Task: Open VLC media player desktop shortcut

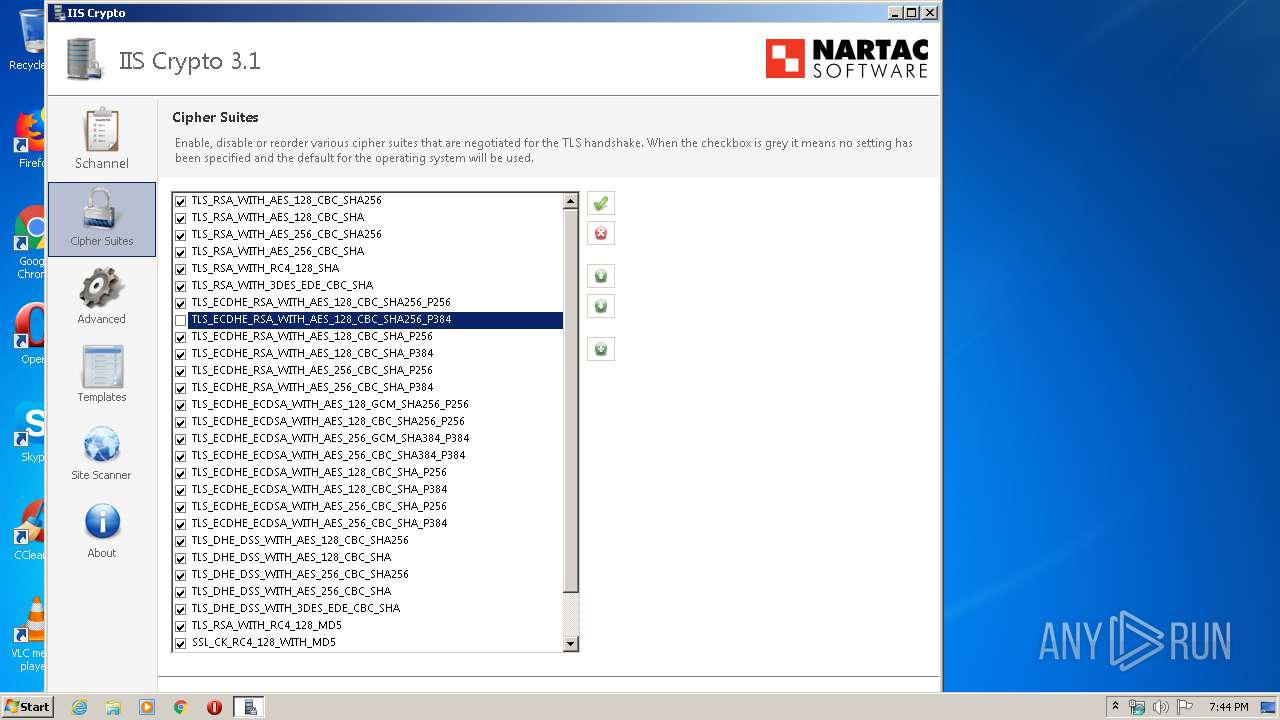Action: 32,634
